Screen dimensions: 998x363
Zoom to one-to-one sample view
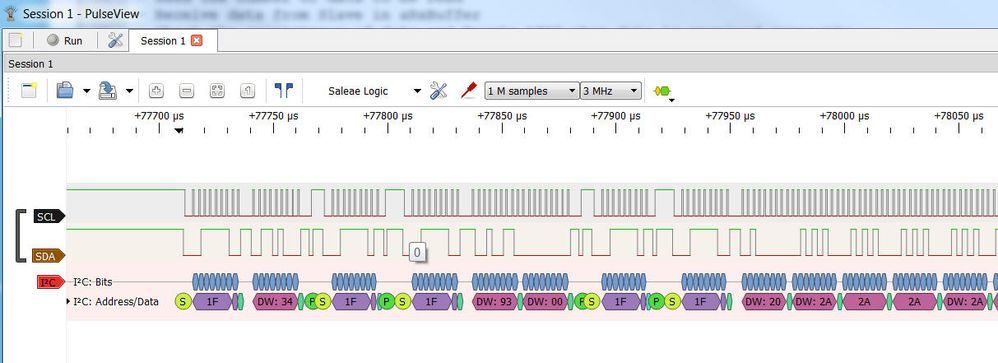(x=248, y=91)
